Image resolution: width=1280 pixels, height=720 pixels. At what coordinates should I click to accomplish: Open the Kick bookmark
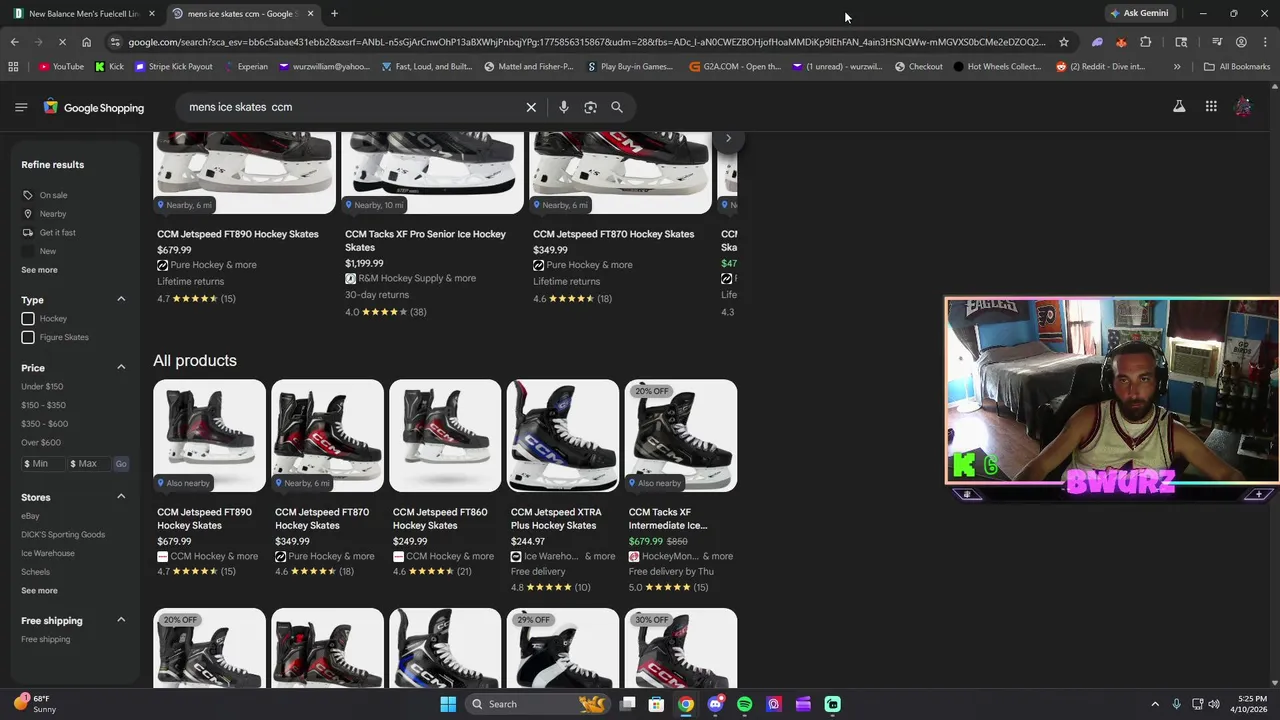(109, 67)
